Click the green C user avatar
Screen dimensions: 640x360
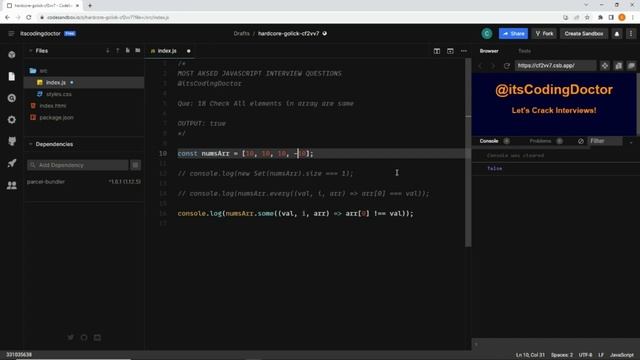point(487,34)
